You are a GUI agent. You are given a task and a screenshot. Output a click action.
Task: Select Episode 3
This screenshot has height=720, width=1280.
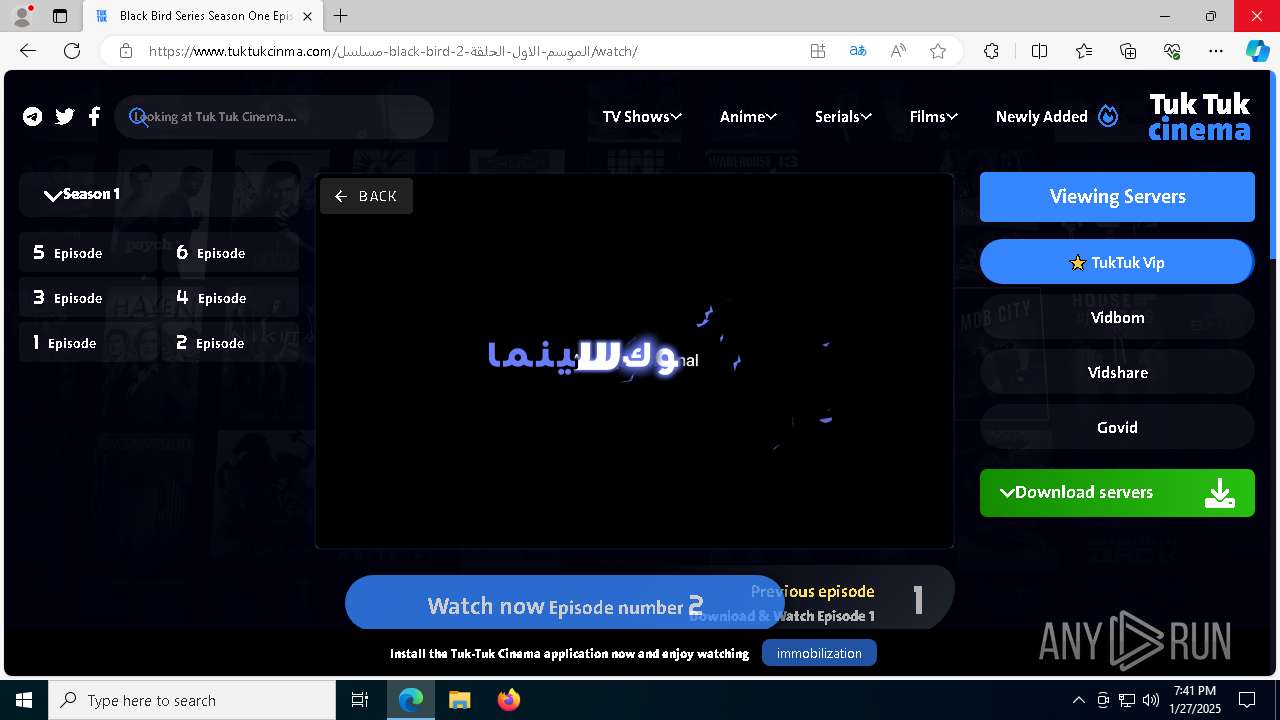[x=88, y=298]
